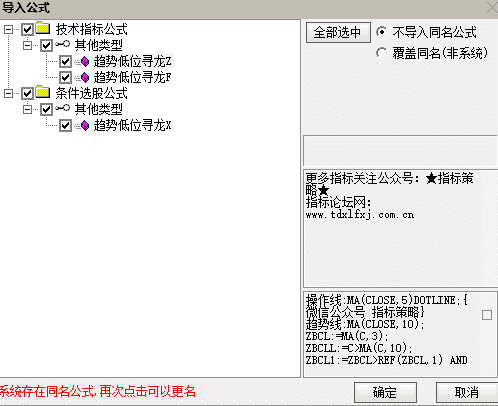Click key icon of 其他类型 under 技术指标公式
Viewport: 498px width, 406px height.
[63, 44]
